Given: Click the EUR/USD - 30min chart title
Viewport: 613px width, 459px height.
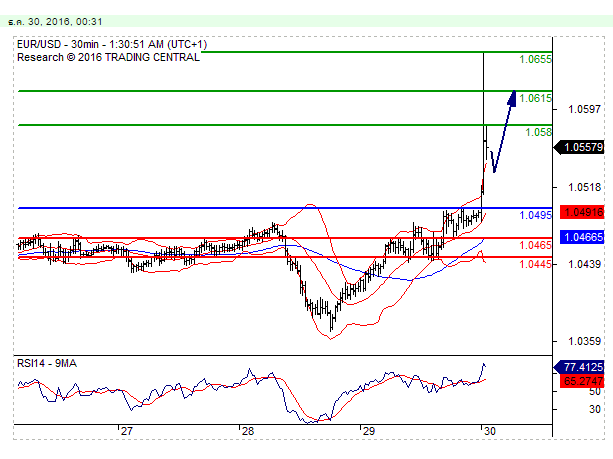Looking at the screenshot, I should tap(112, 44).
